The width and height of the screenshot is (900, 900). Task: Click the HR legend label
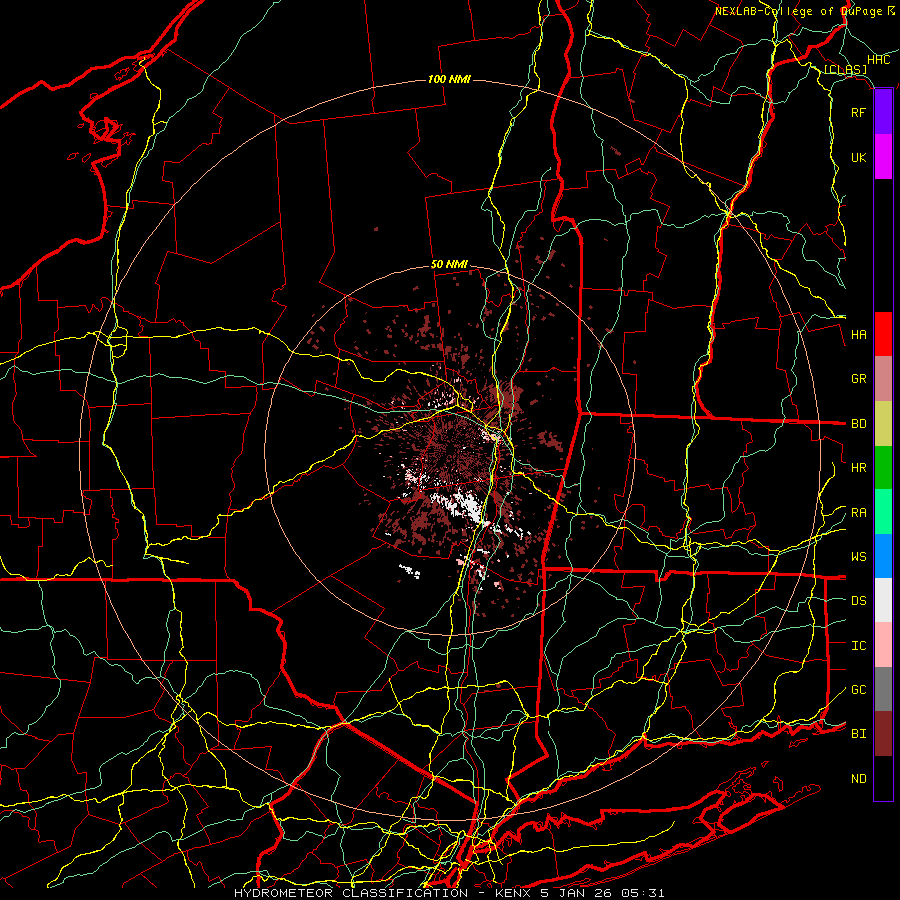pos(859,468)
